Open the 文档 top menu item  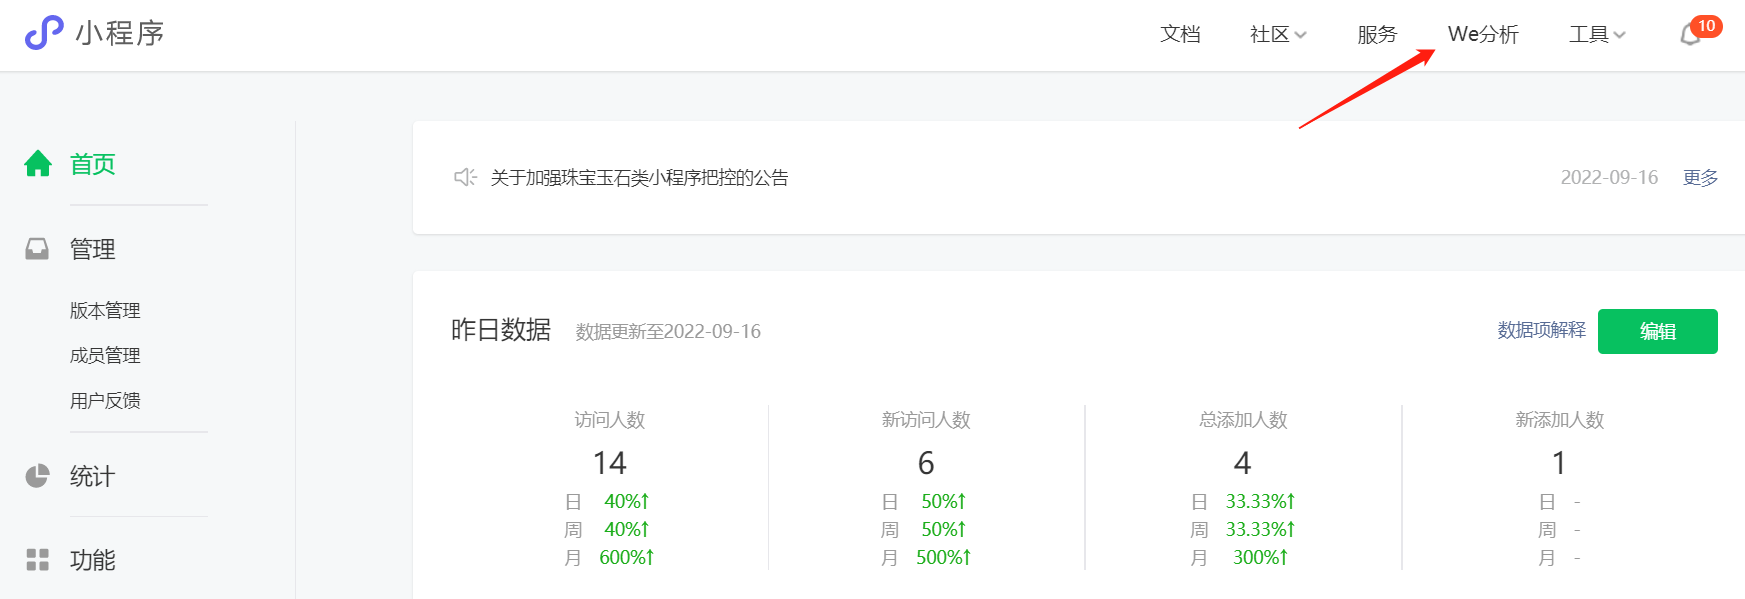click(1180, 35)
